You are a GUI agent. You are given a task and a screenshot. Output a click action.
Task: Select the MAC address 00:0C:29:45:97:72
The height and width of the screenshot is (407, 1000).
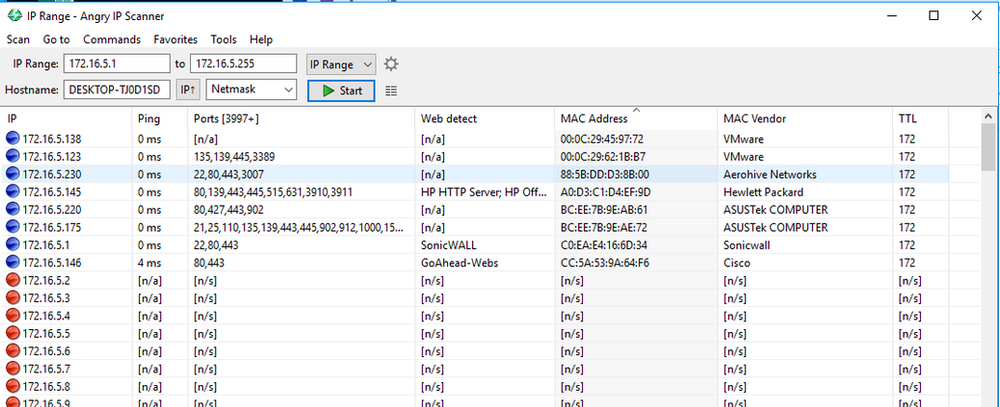[602, 139]
